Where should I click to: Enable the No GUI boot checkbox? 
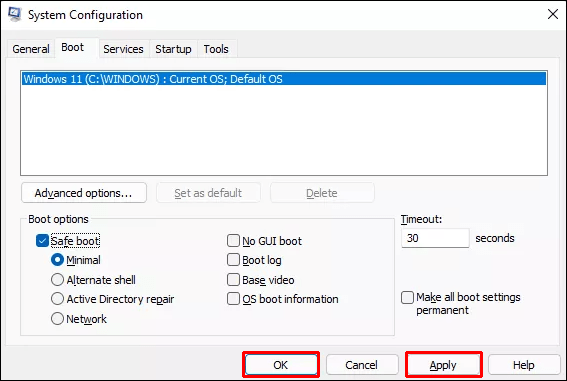coord(233,241)
